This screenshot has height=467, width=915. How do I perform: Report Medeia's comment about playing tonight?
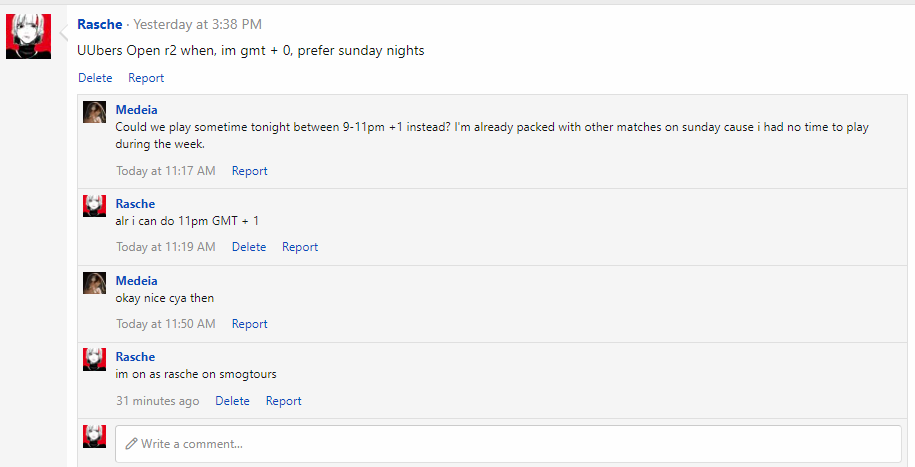tap(249, 171)
